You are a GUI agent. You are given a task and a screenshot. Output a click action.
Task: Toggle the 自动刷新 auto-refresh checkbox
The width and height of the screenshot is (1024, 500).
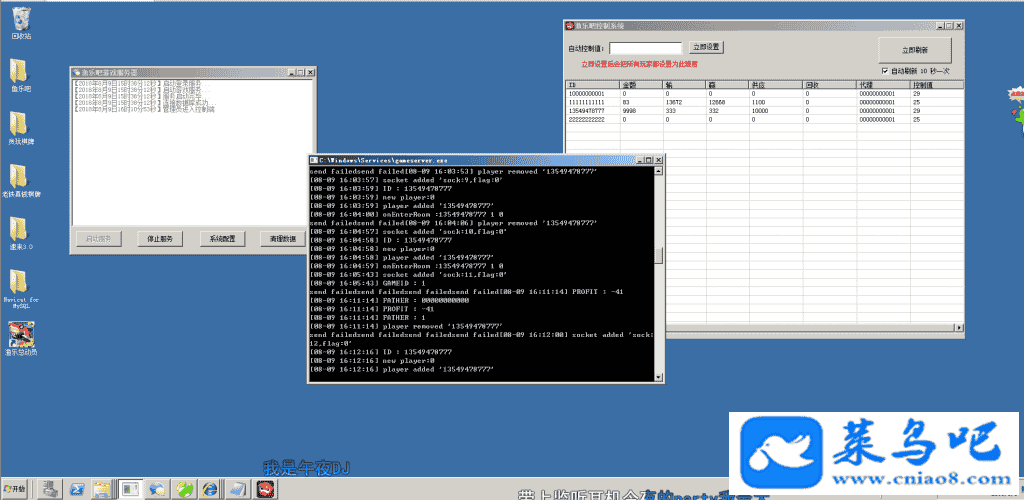[886, 71]
